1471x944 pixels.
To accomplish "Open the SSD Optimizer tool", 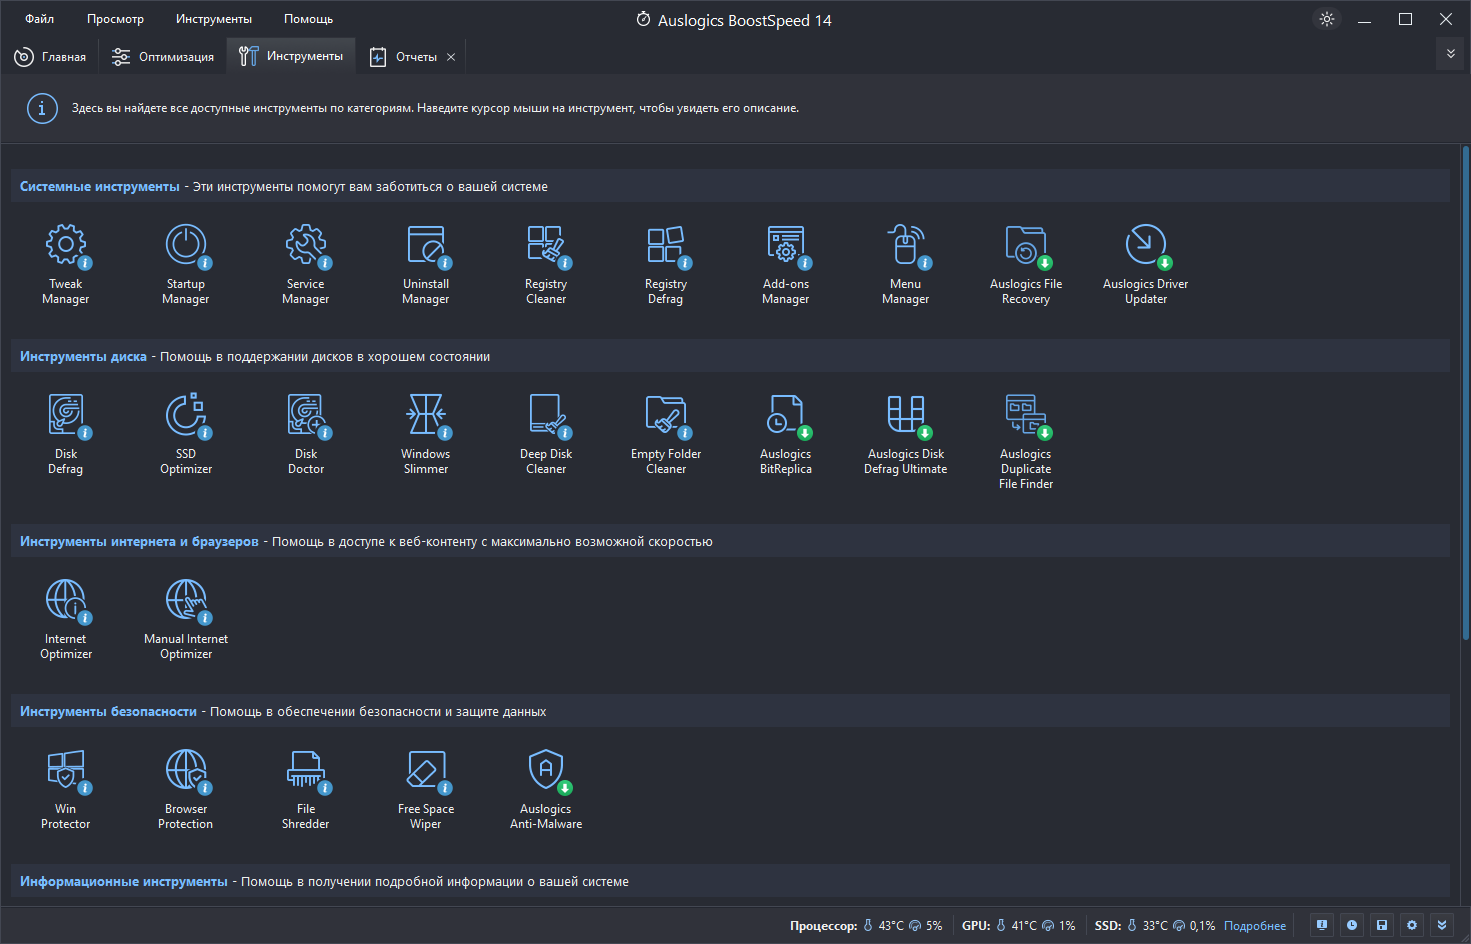I will coord(186,434).
